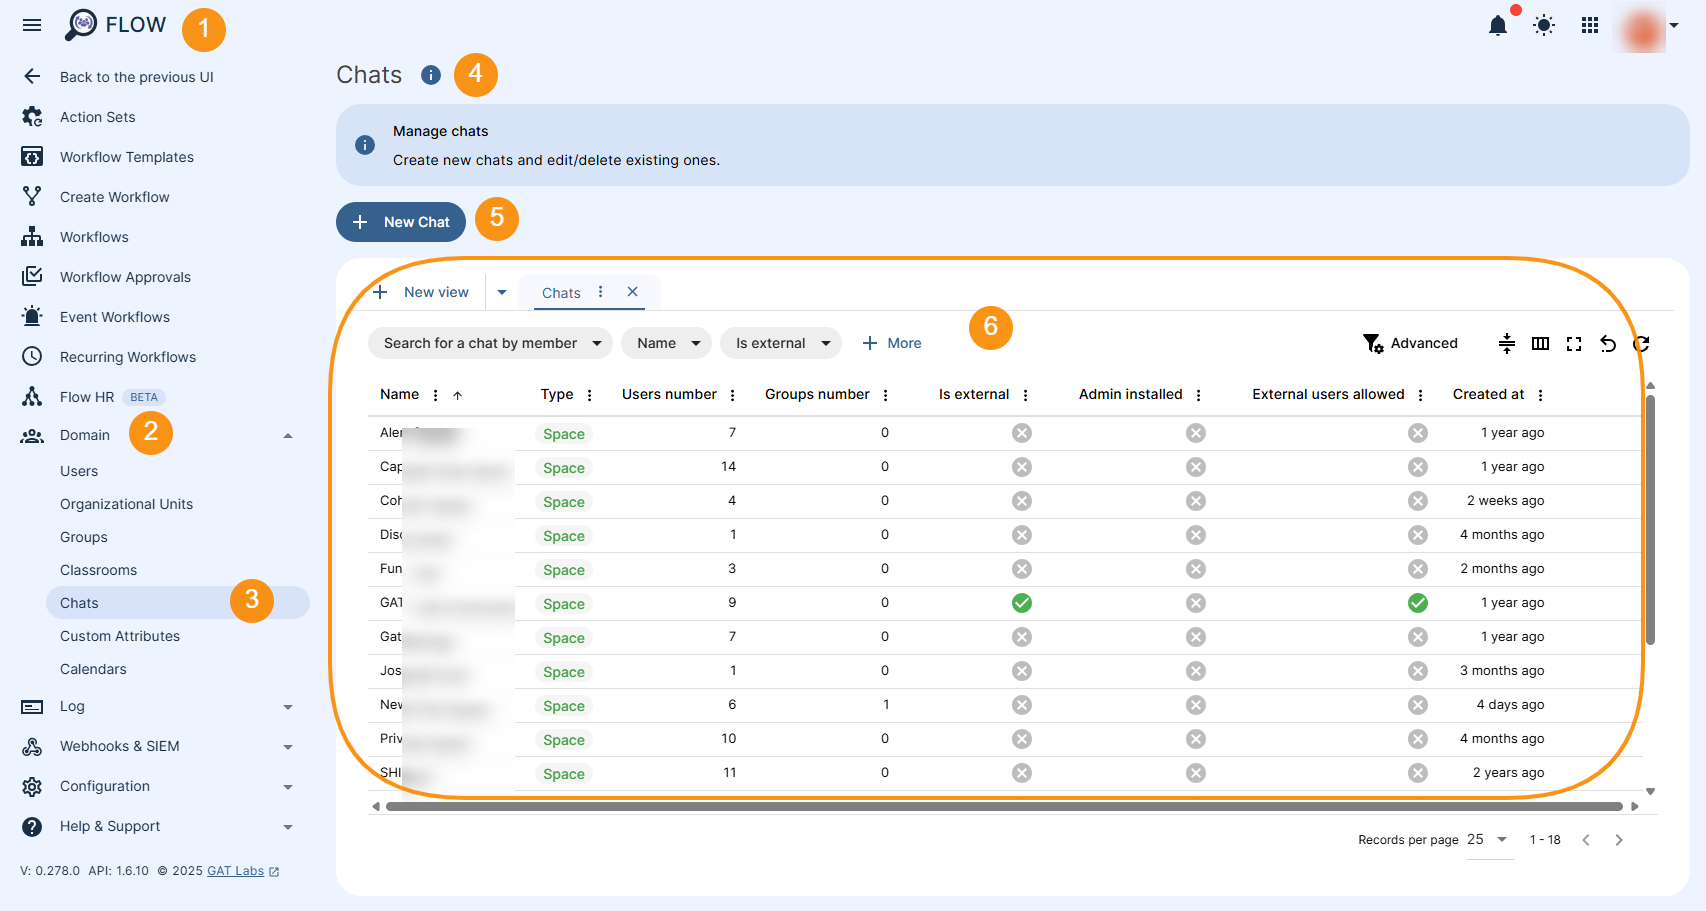Open the Name filter dropdown
This screenshot has height=911, width=1706.
[x=666, y=343]
